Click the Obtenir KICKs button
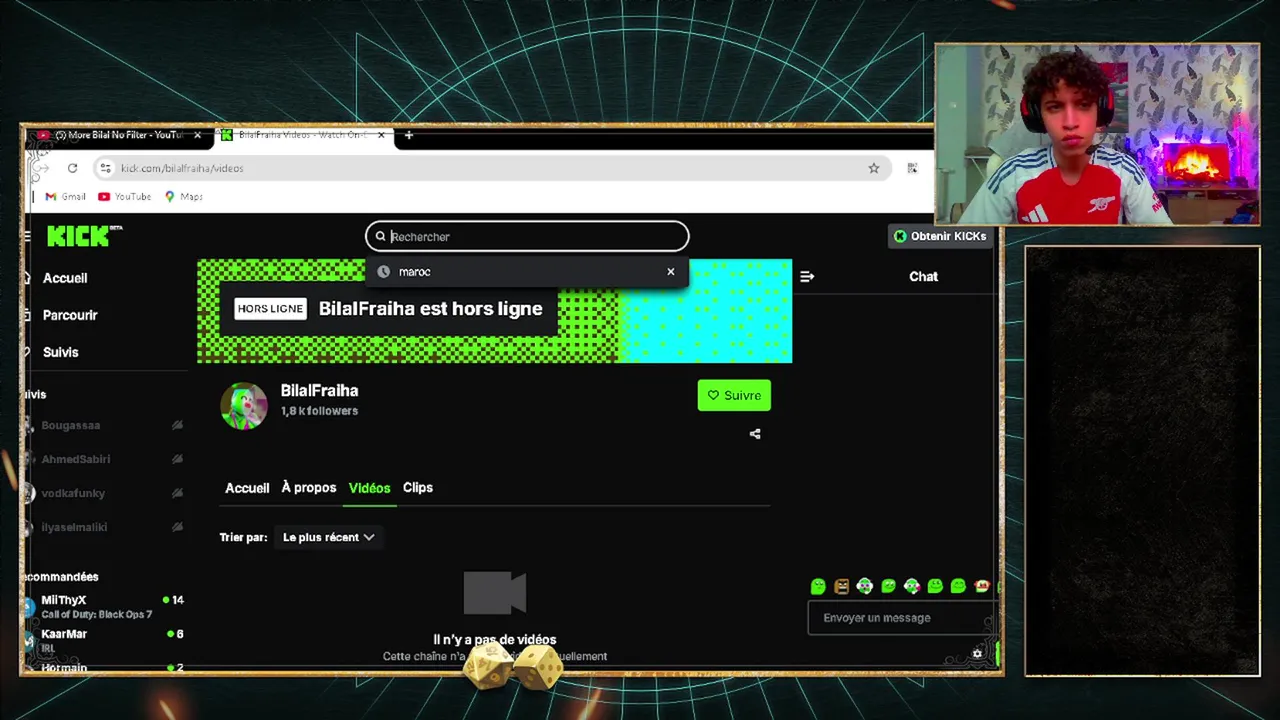This screenshot has width=1280, height=720. tap(940, 236)
